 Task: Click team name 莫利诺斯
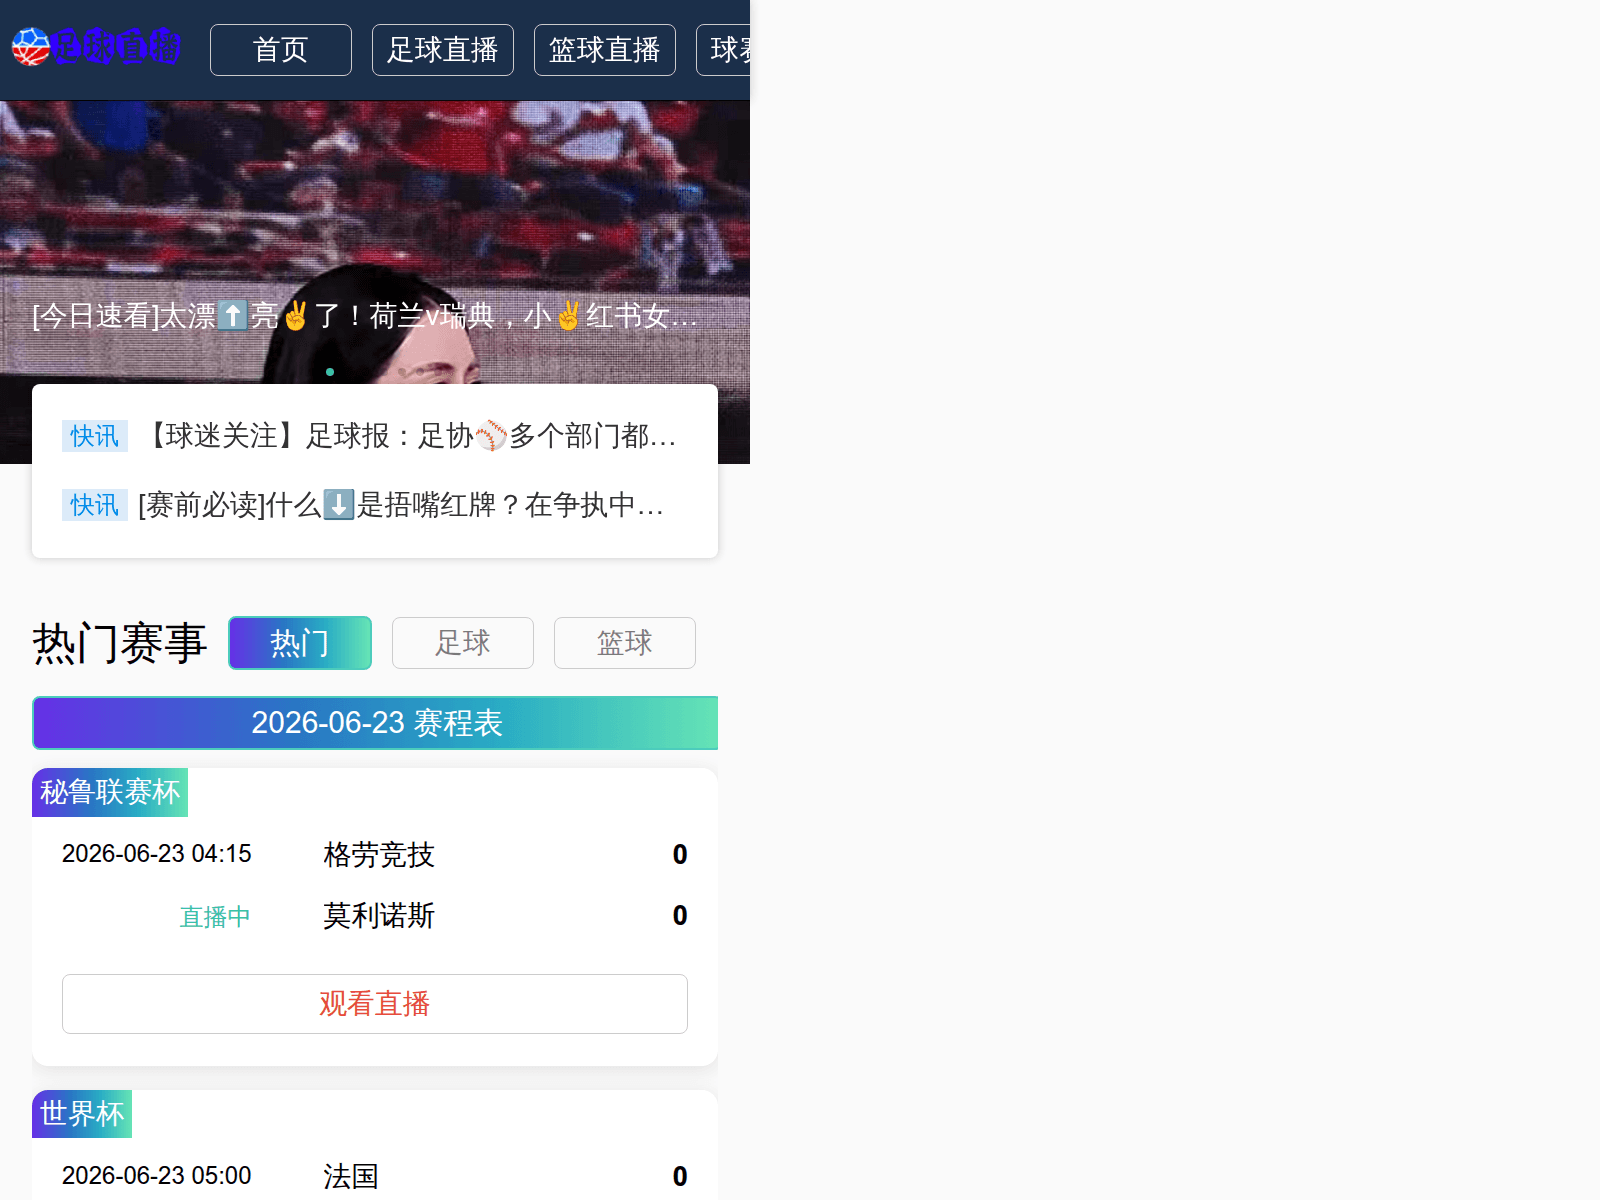379,916
